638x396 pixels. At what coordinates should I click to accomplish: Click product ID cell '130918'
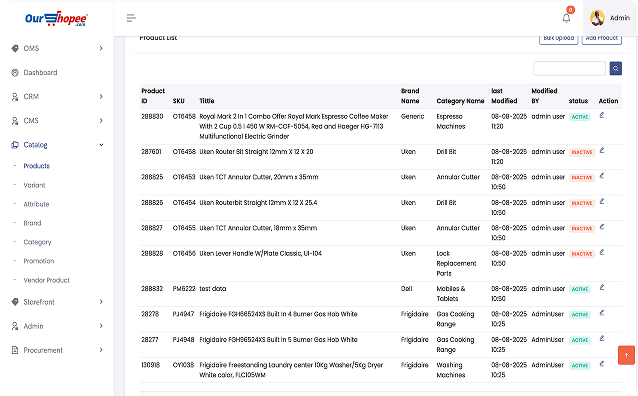pos(151,365)
